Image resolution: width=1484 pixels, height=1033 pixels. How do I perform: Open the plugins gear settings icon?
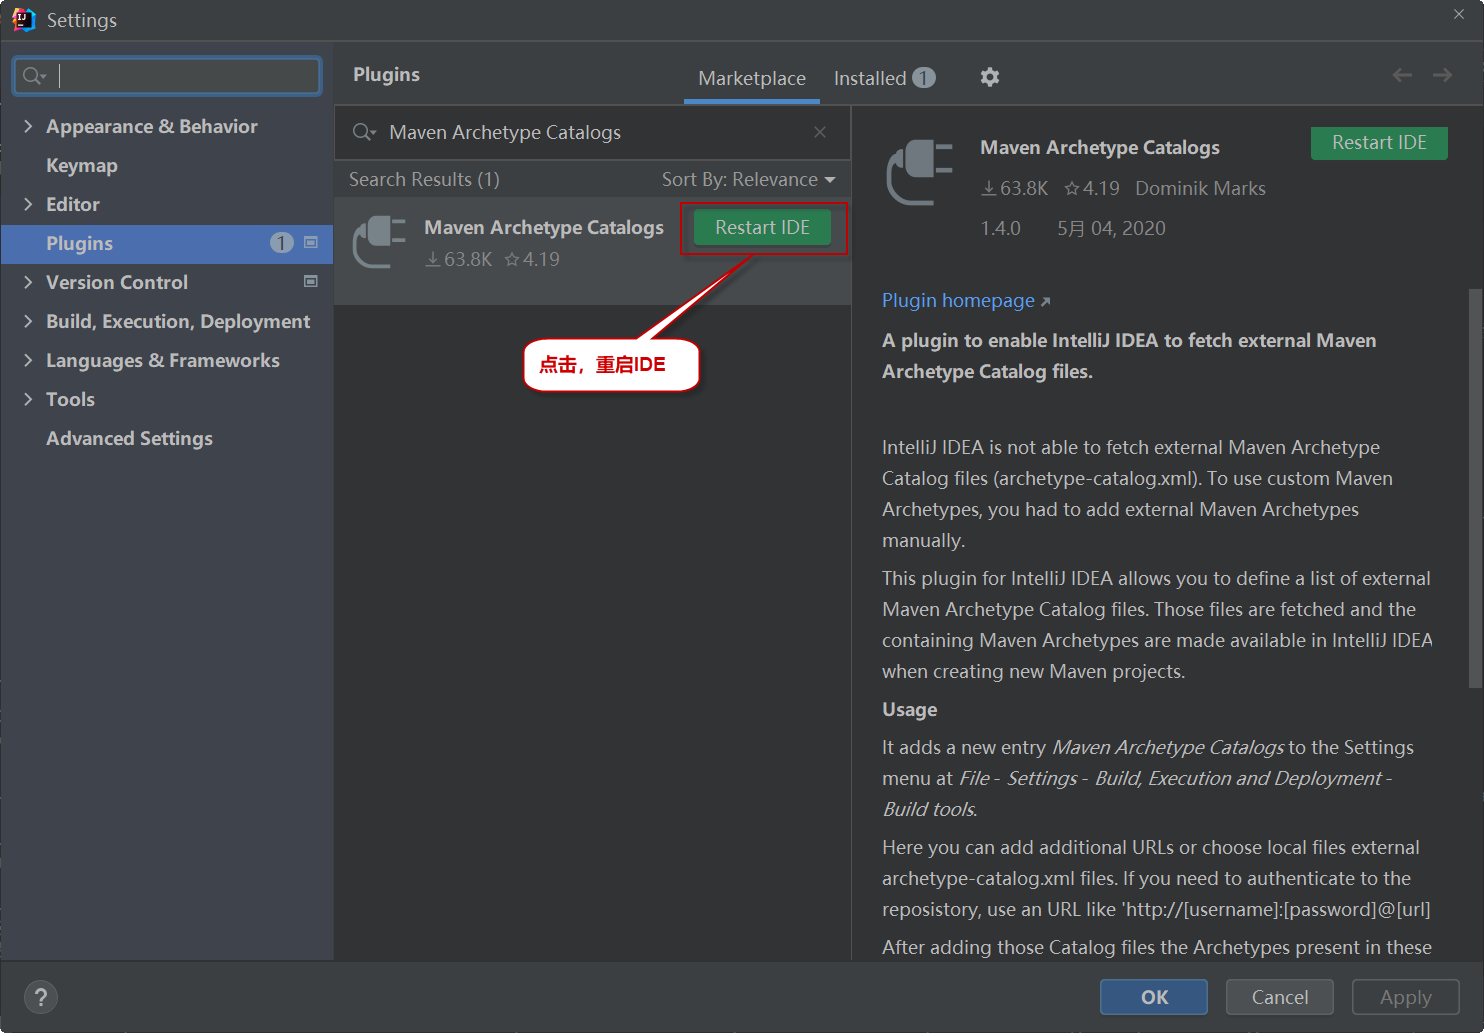pos(989,77)
